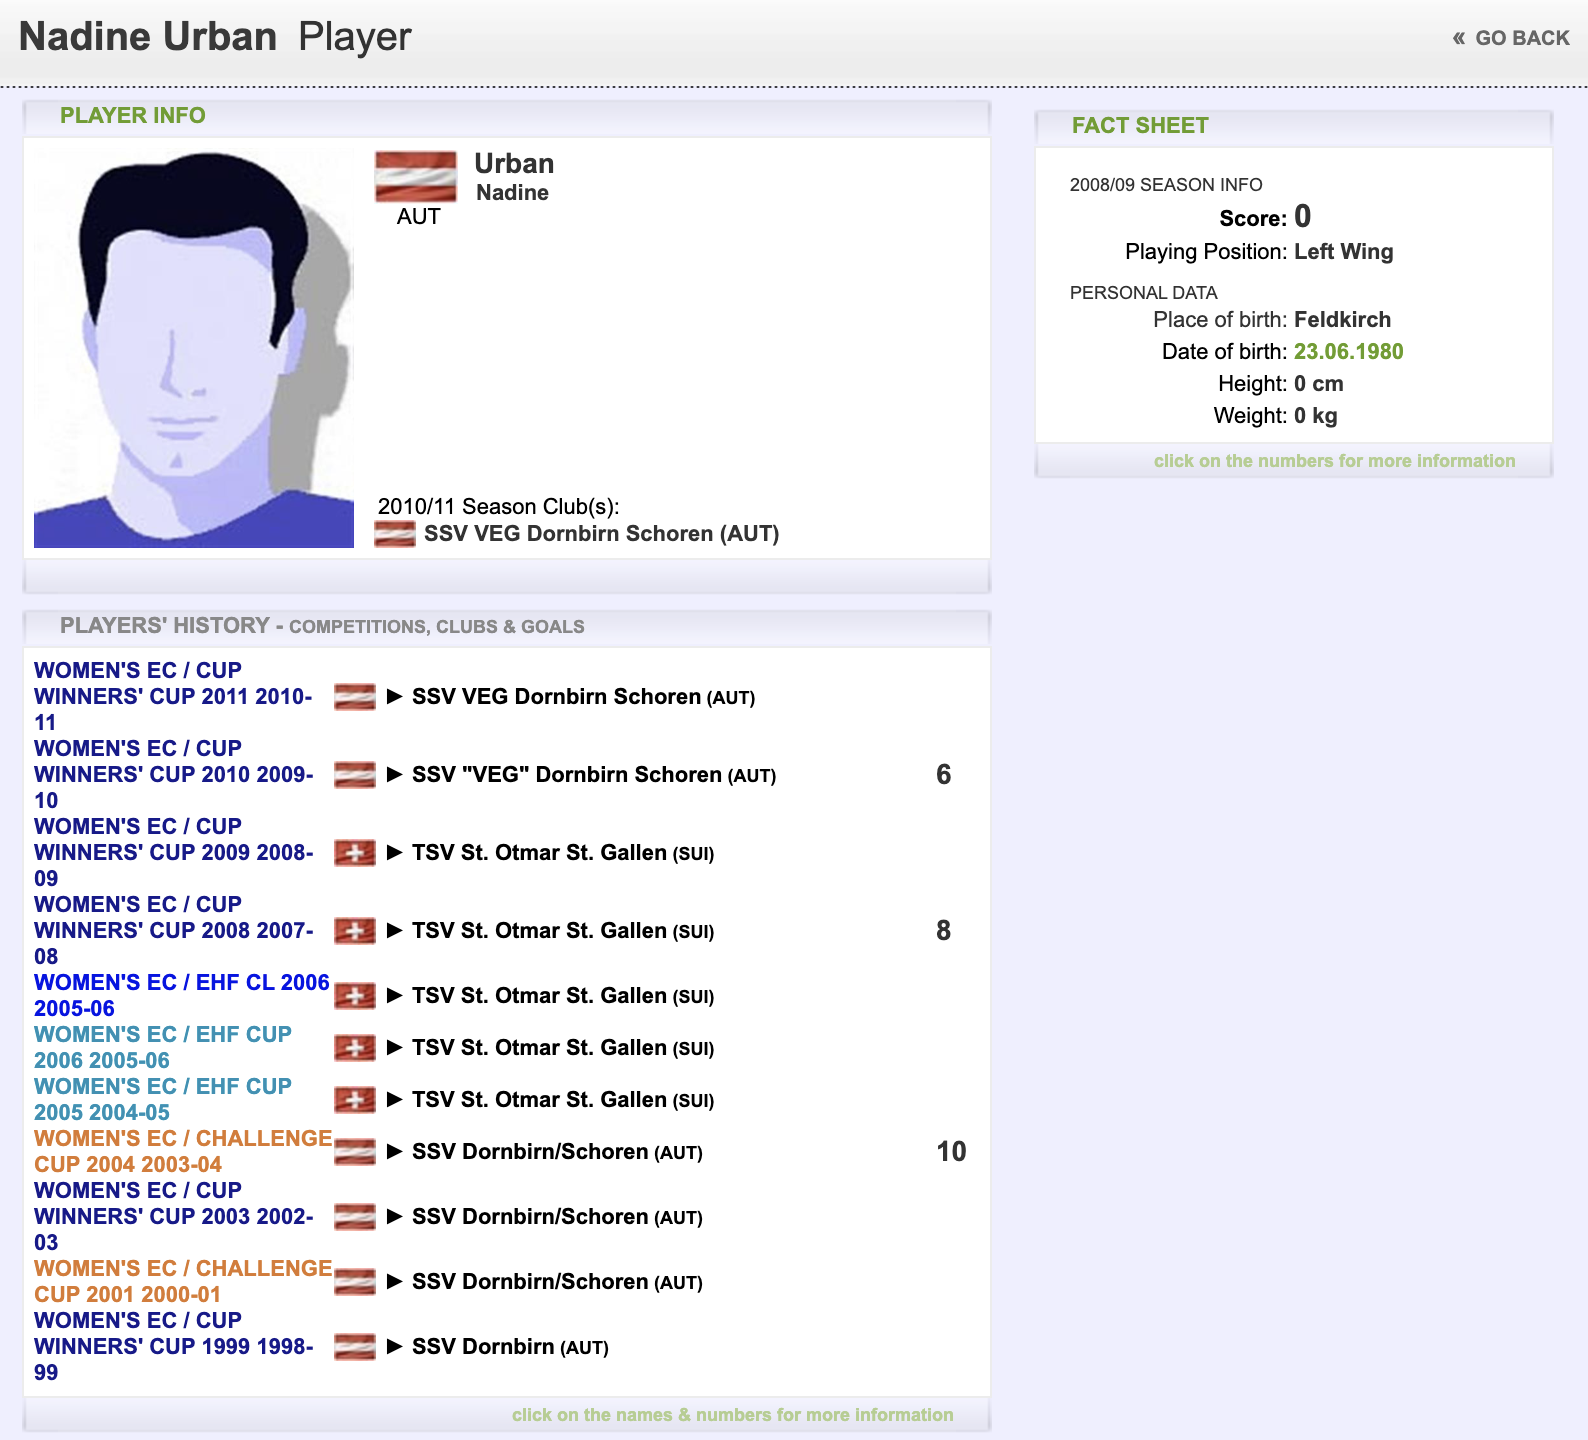
Task: Click the flag beside 2010/11 season club
Action: pos(394,534)
